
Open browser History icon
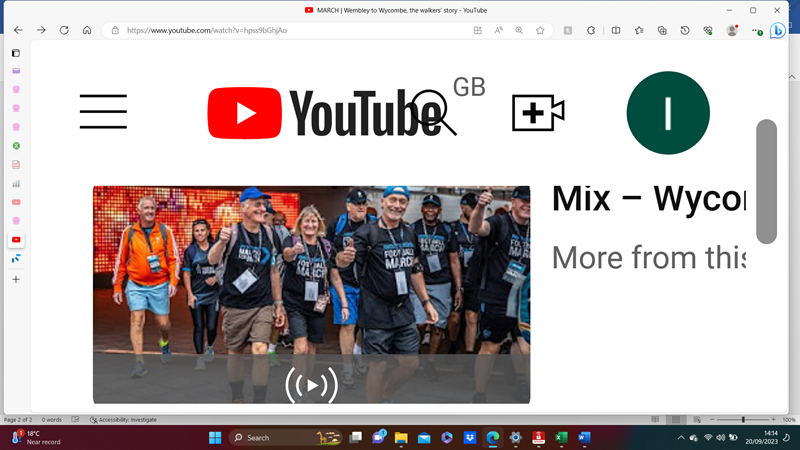(685, 30)
